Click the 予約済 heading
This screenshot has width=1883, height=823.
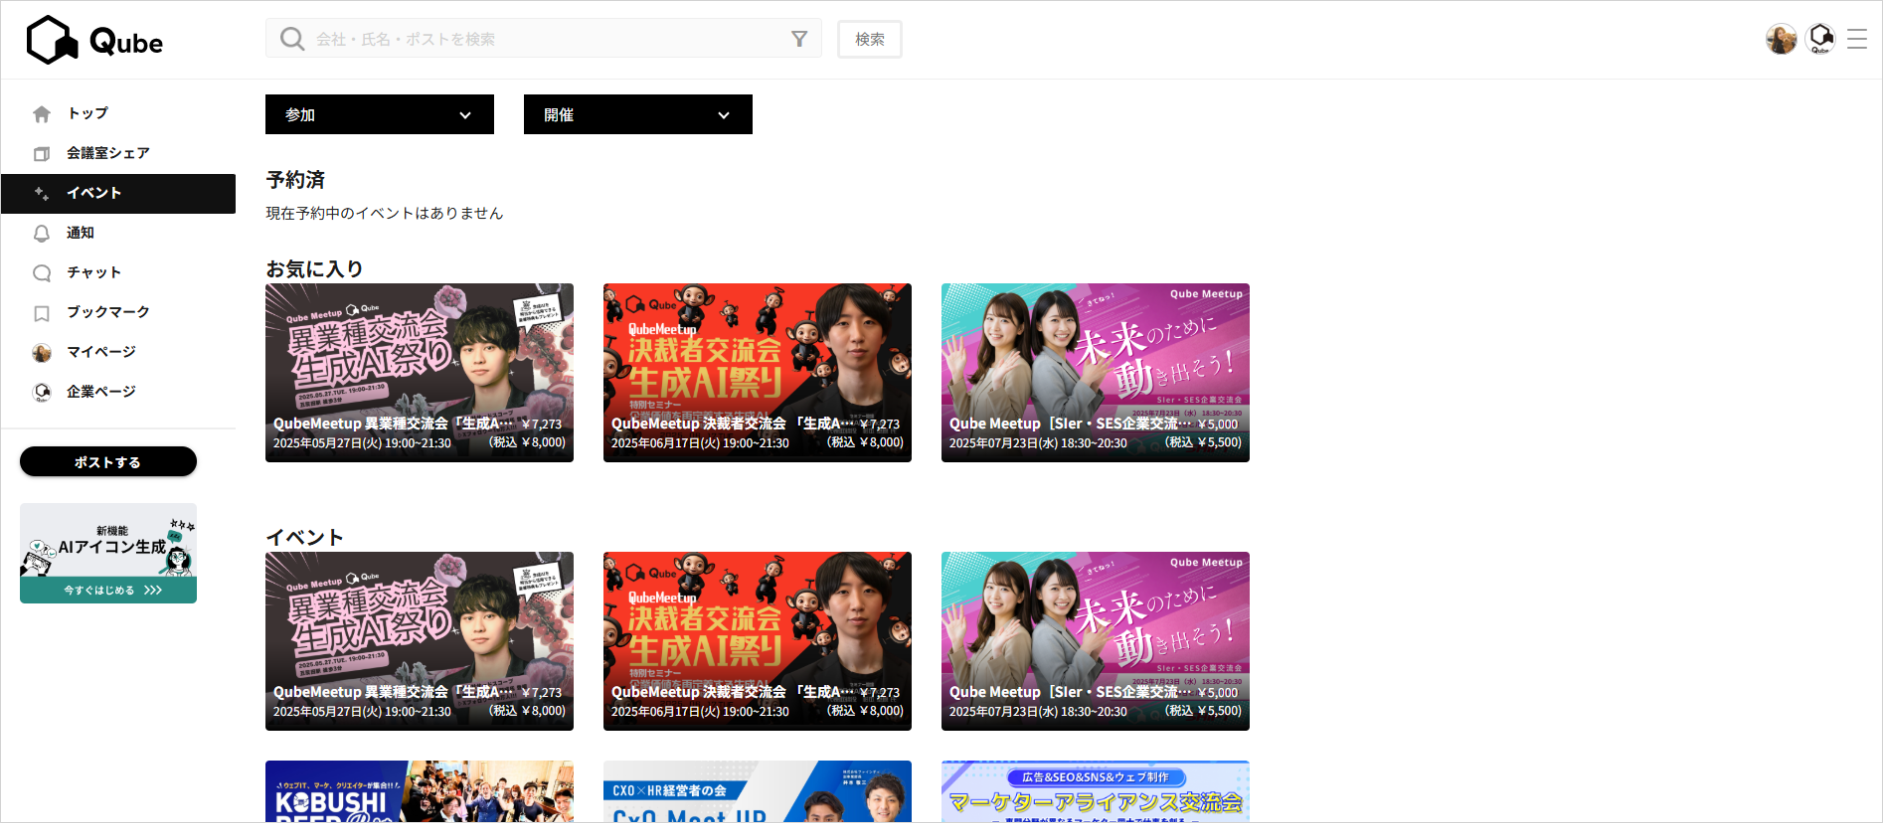coord(295,180)
